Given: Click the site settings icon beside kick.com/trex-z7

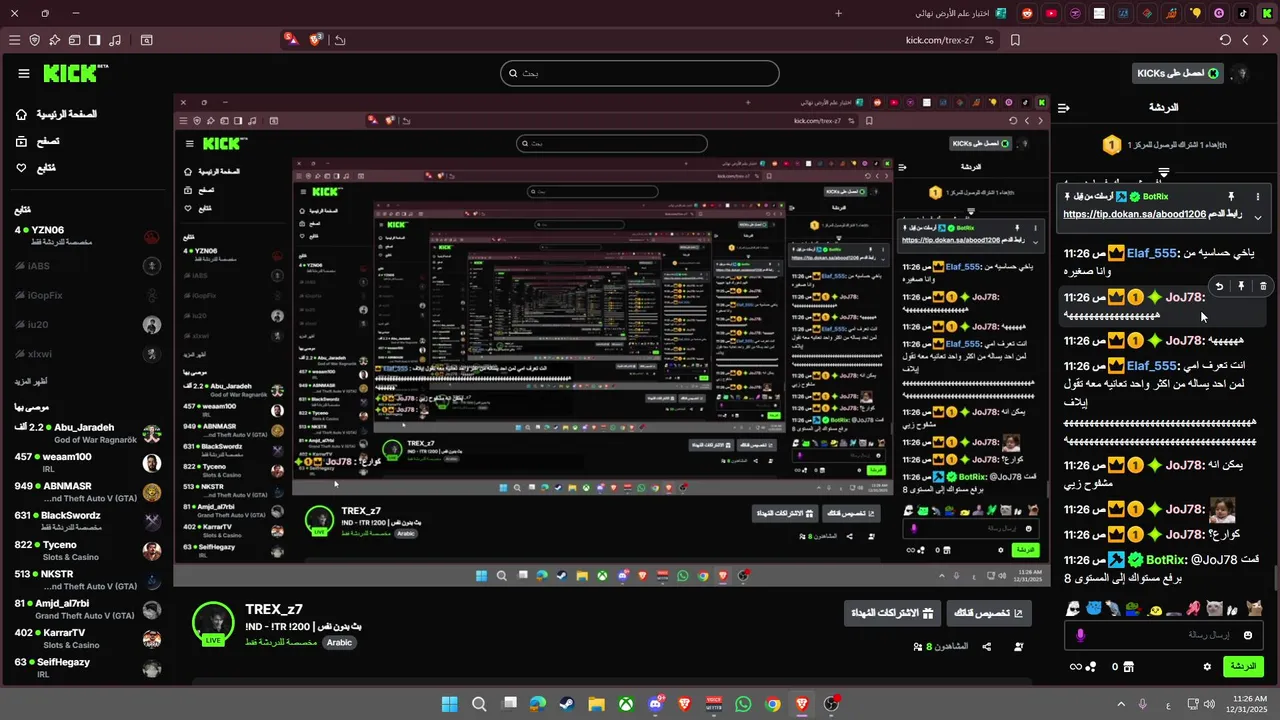Looking at the screenshot, I should [989, 40].
